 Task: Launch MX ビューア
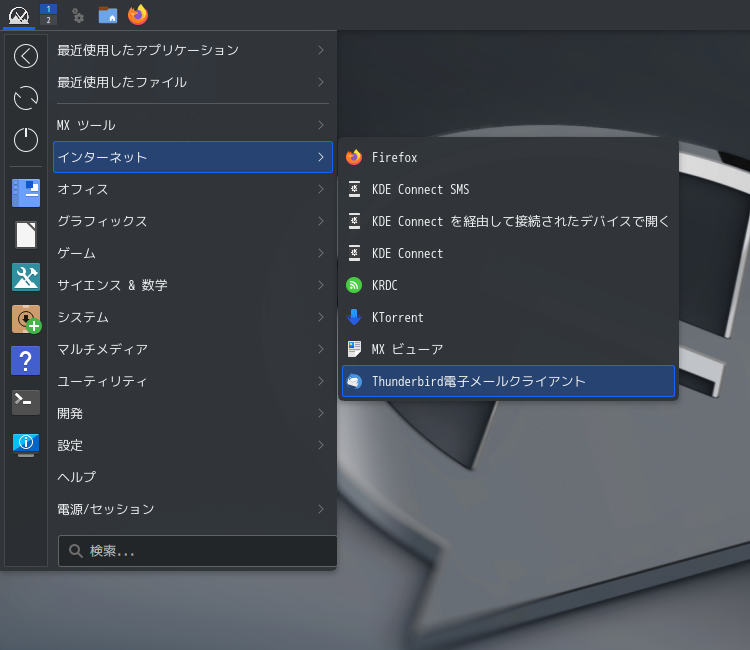(508, 349)
